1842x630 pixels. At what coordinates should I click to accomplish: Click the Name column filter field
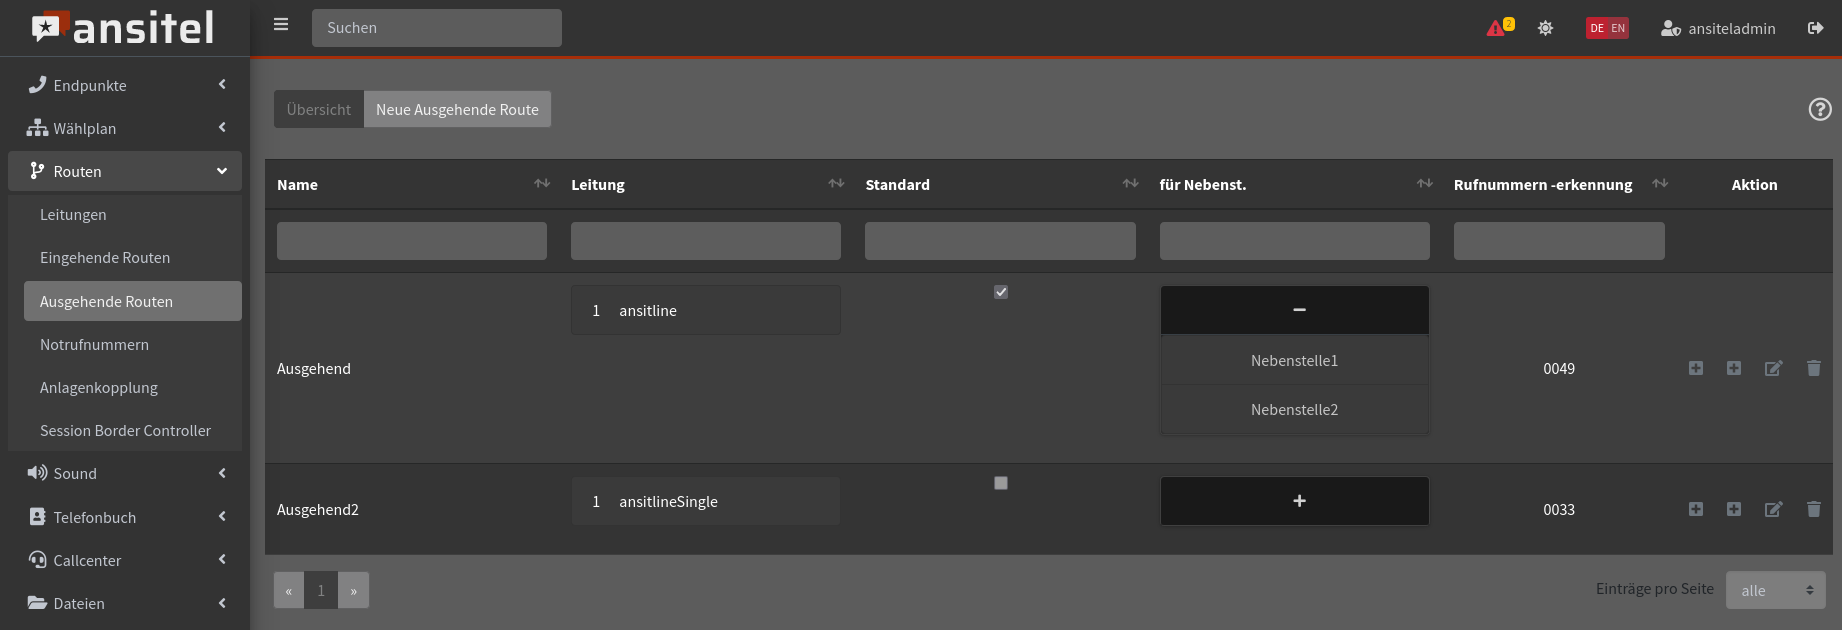[411, 241]
